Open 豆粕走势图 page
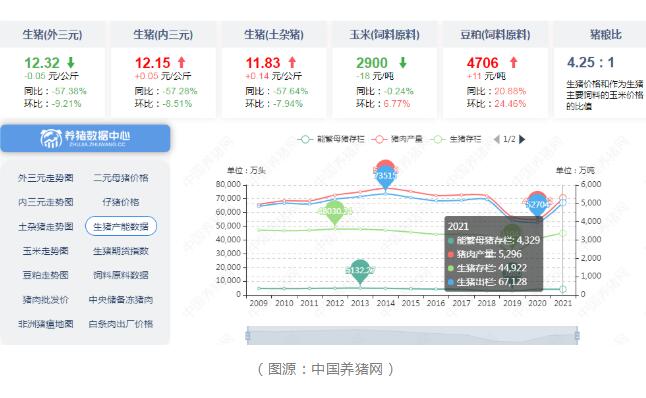646x398 pixels. [x=46, y=275]
